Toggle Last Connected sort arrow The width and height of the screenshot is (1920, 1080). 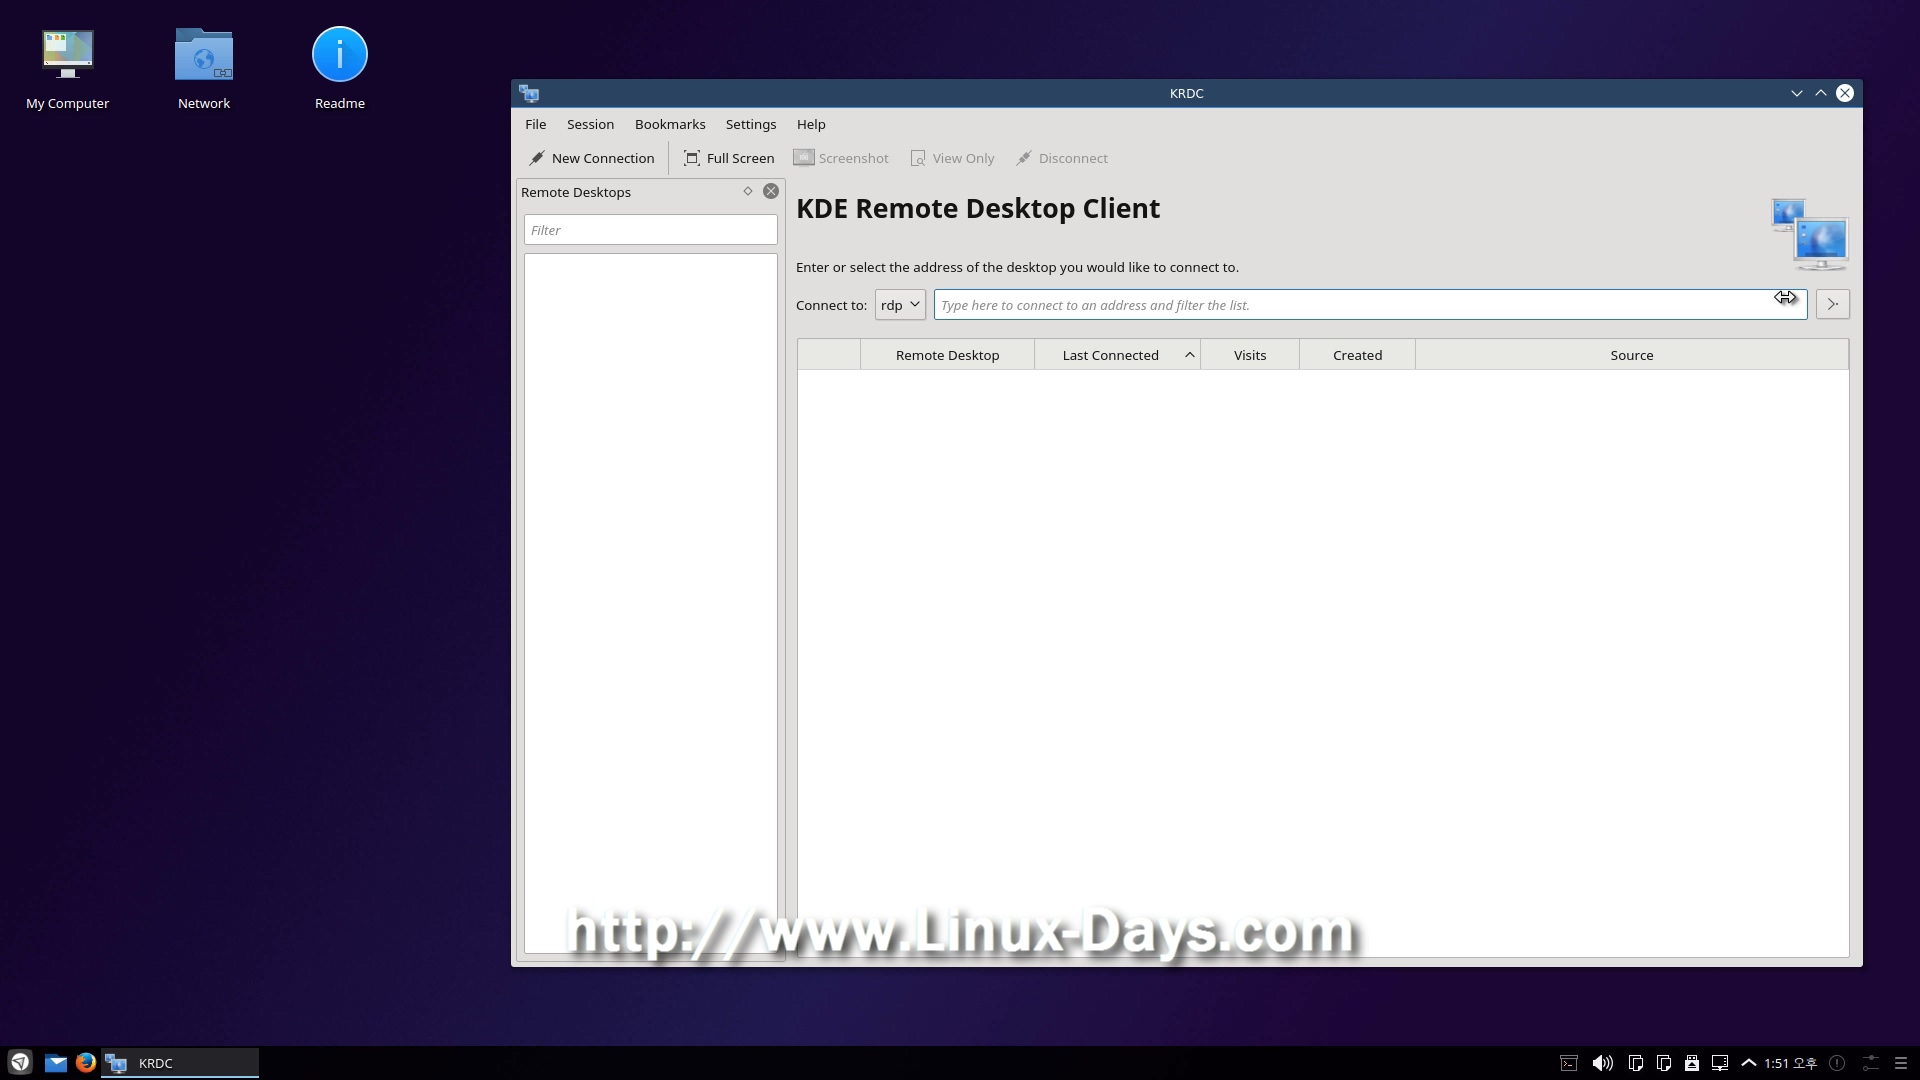tap(1189, 355)
